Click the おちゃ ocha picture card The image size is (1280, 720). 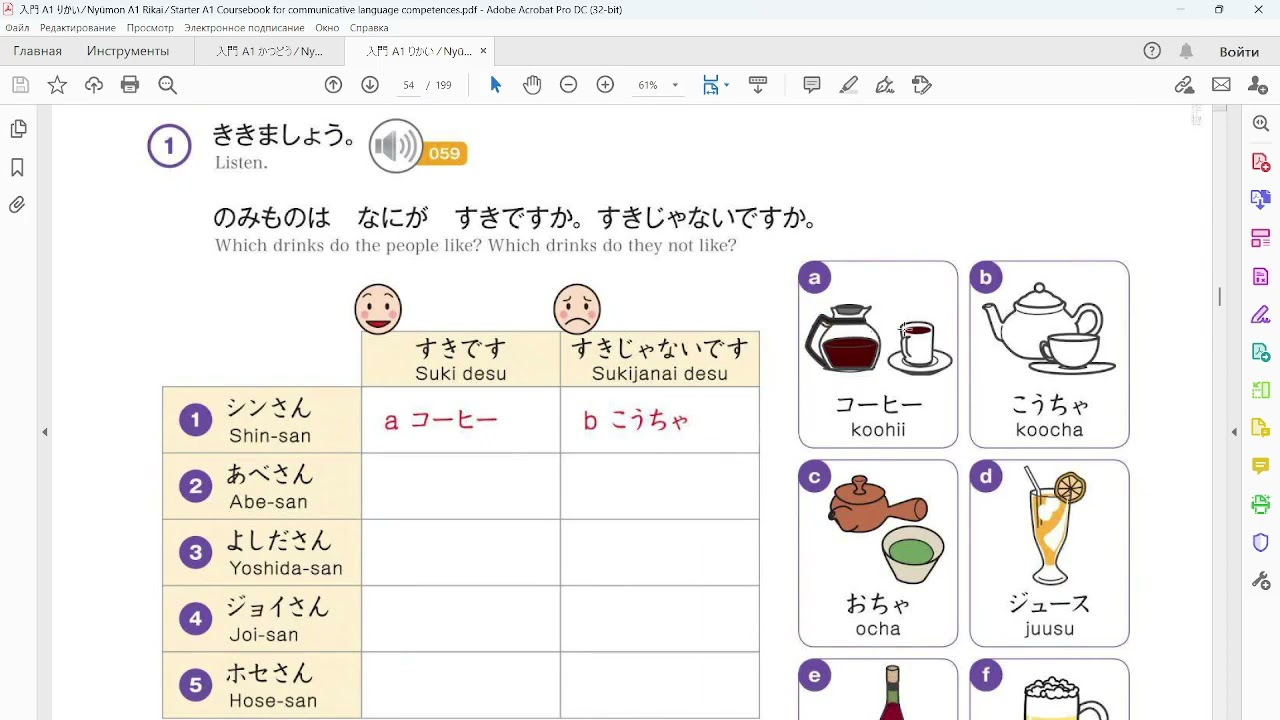878,553
